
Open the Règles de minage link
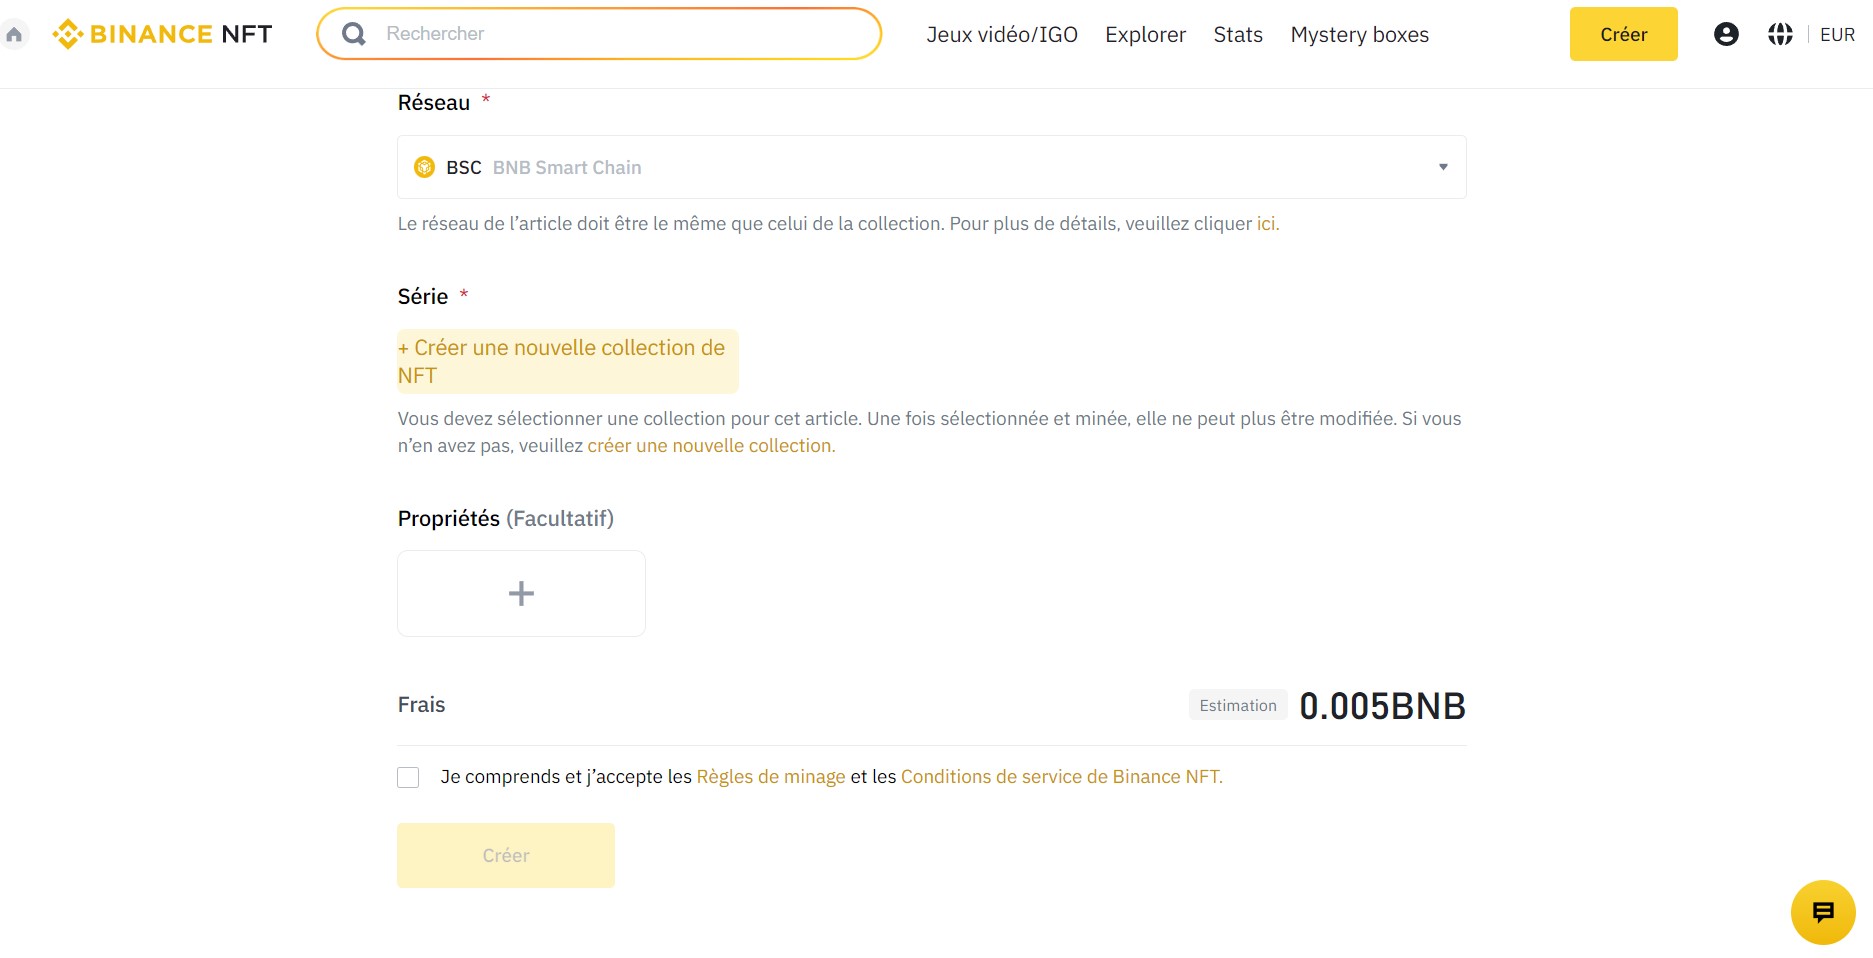pos(770,776)
